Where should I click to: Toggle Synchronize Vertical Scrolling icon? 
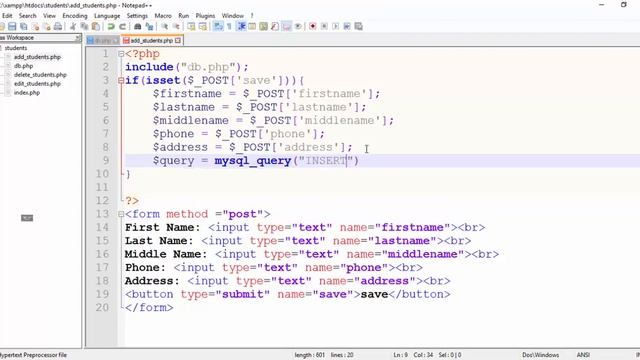coord(191,27)
